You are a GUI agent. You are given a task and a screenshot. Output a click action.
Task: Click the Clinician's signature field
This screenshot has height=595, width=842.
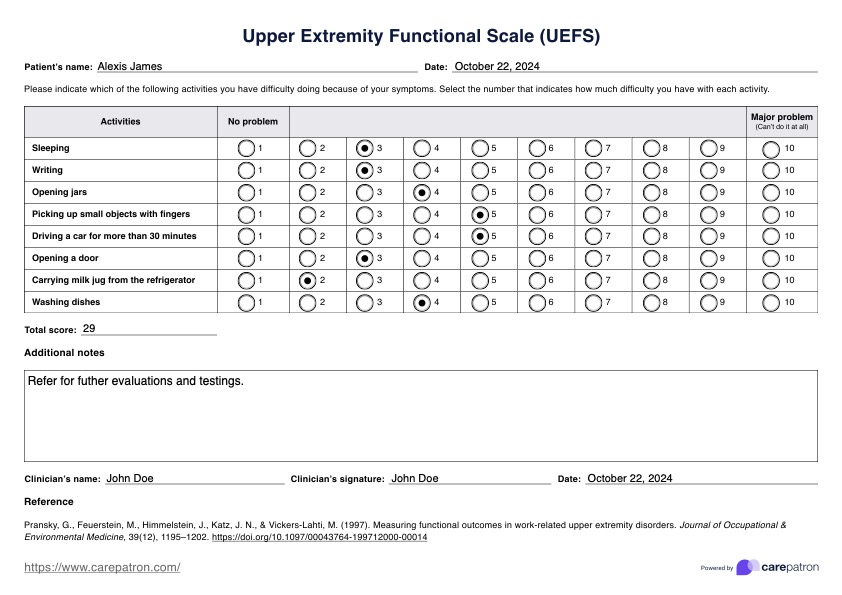pos(469,479)
